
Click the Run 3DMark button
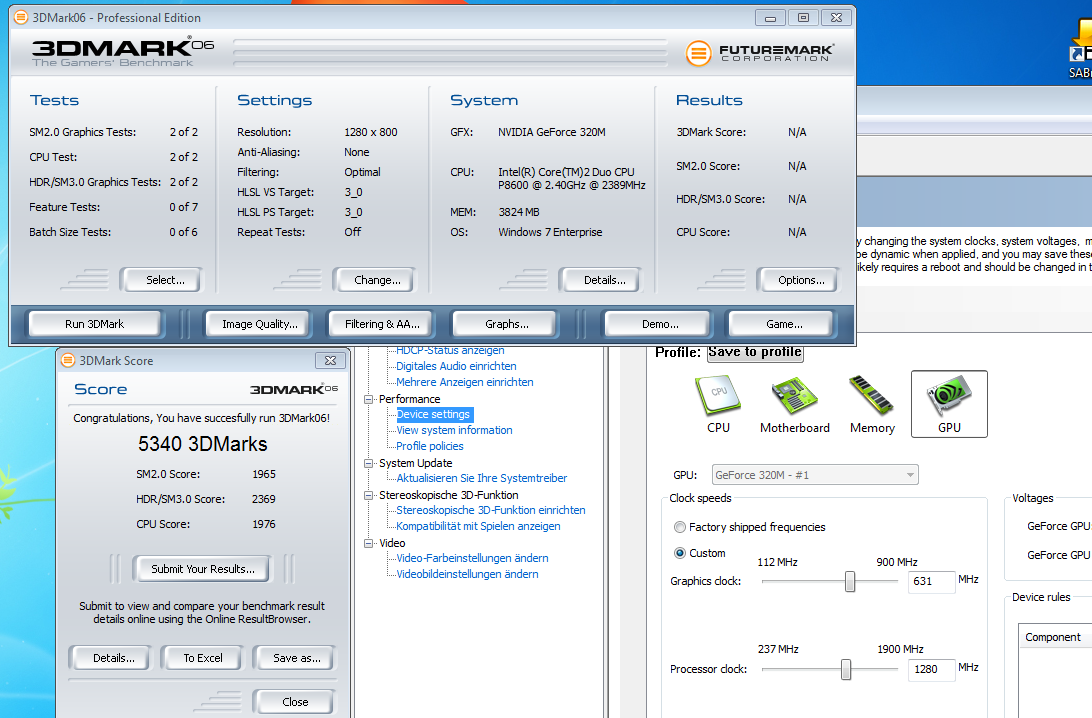94,324
